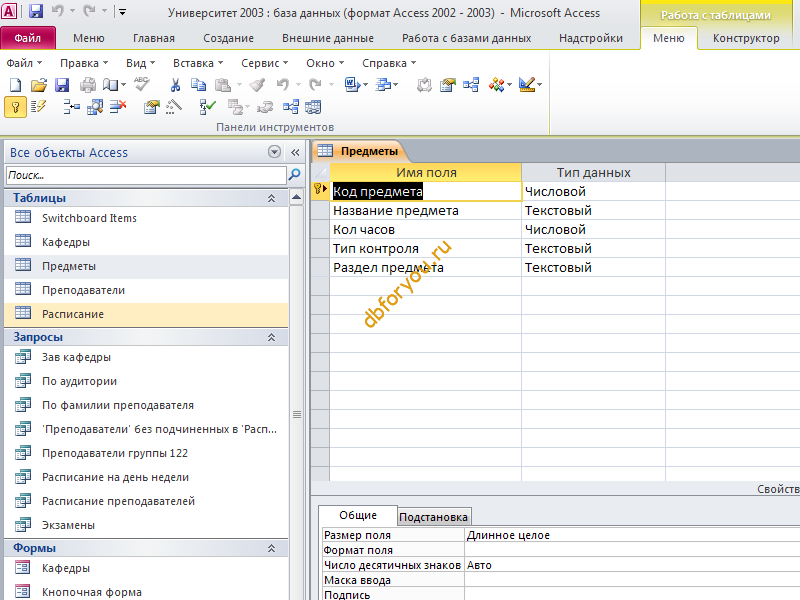This screenshot has width=800, height=600.
Task: Click the Print icon in toolbar
Action: coord(88,85)
